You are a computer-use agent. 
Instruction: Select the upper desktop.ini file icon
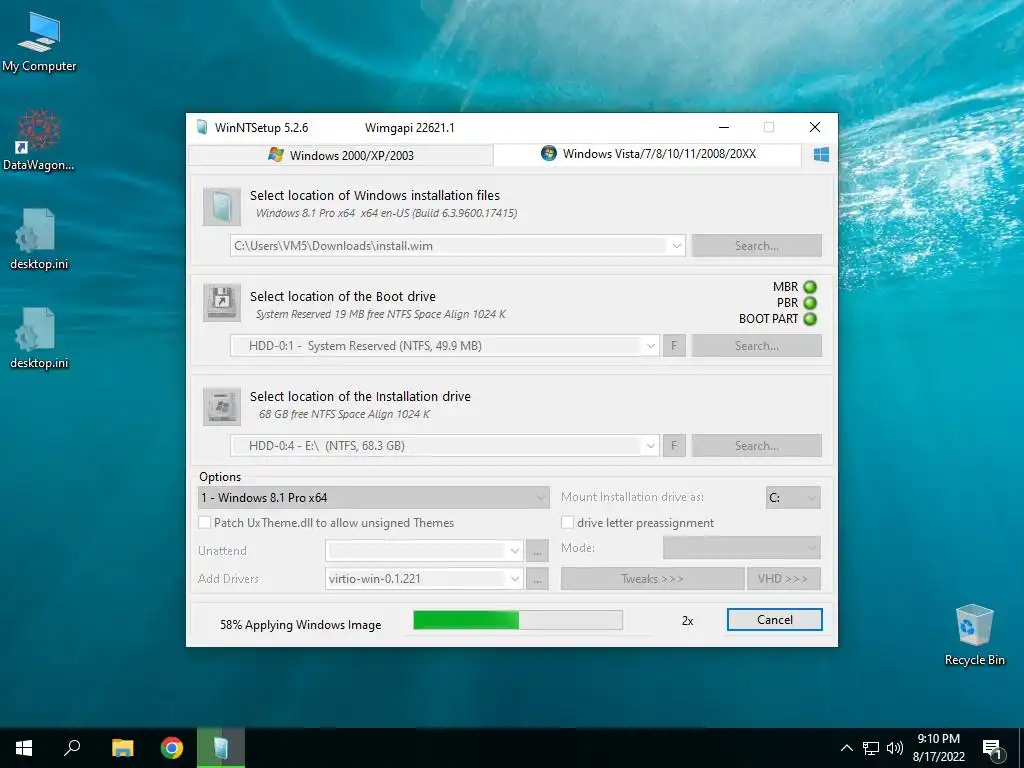pyautogui.click(x=39, y=239)
